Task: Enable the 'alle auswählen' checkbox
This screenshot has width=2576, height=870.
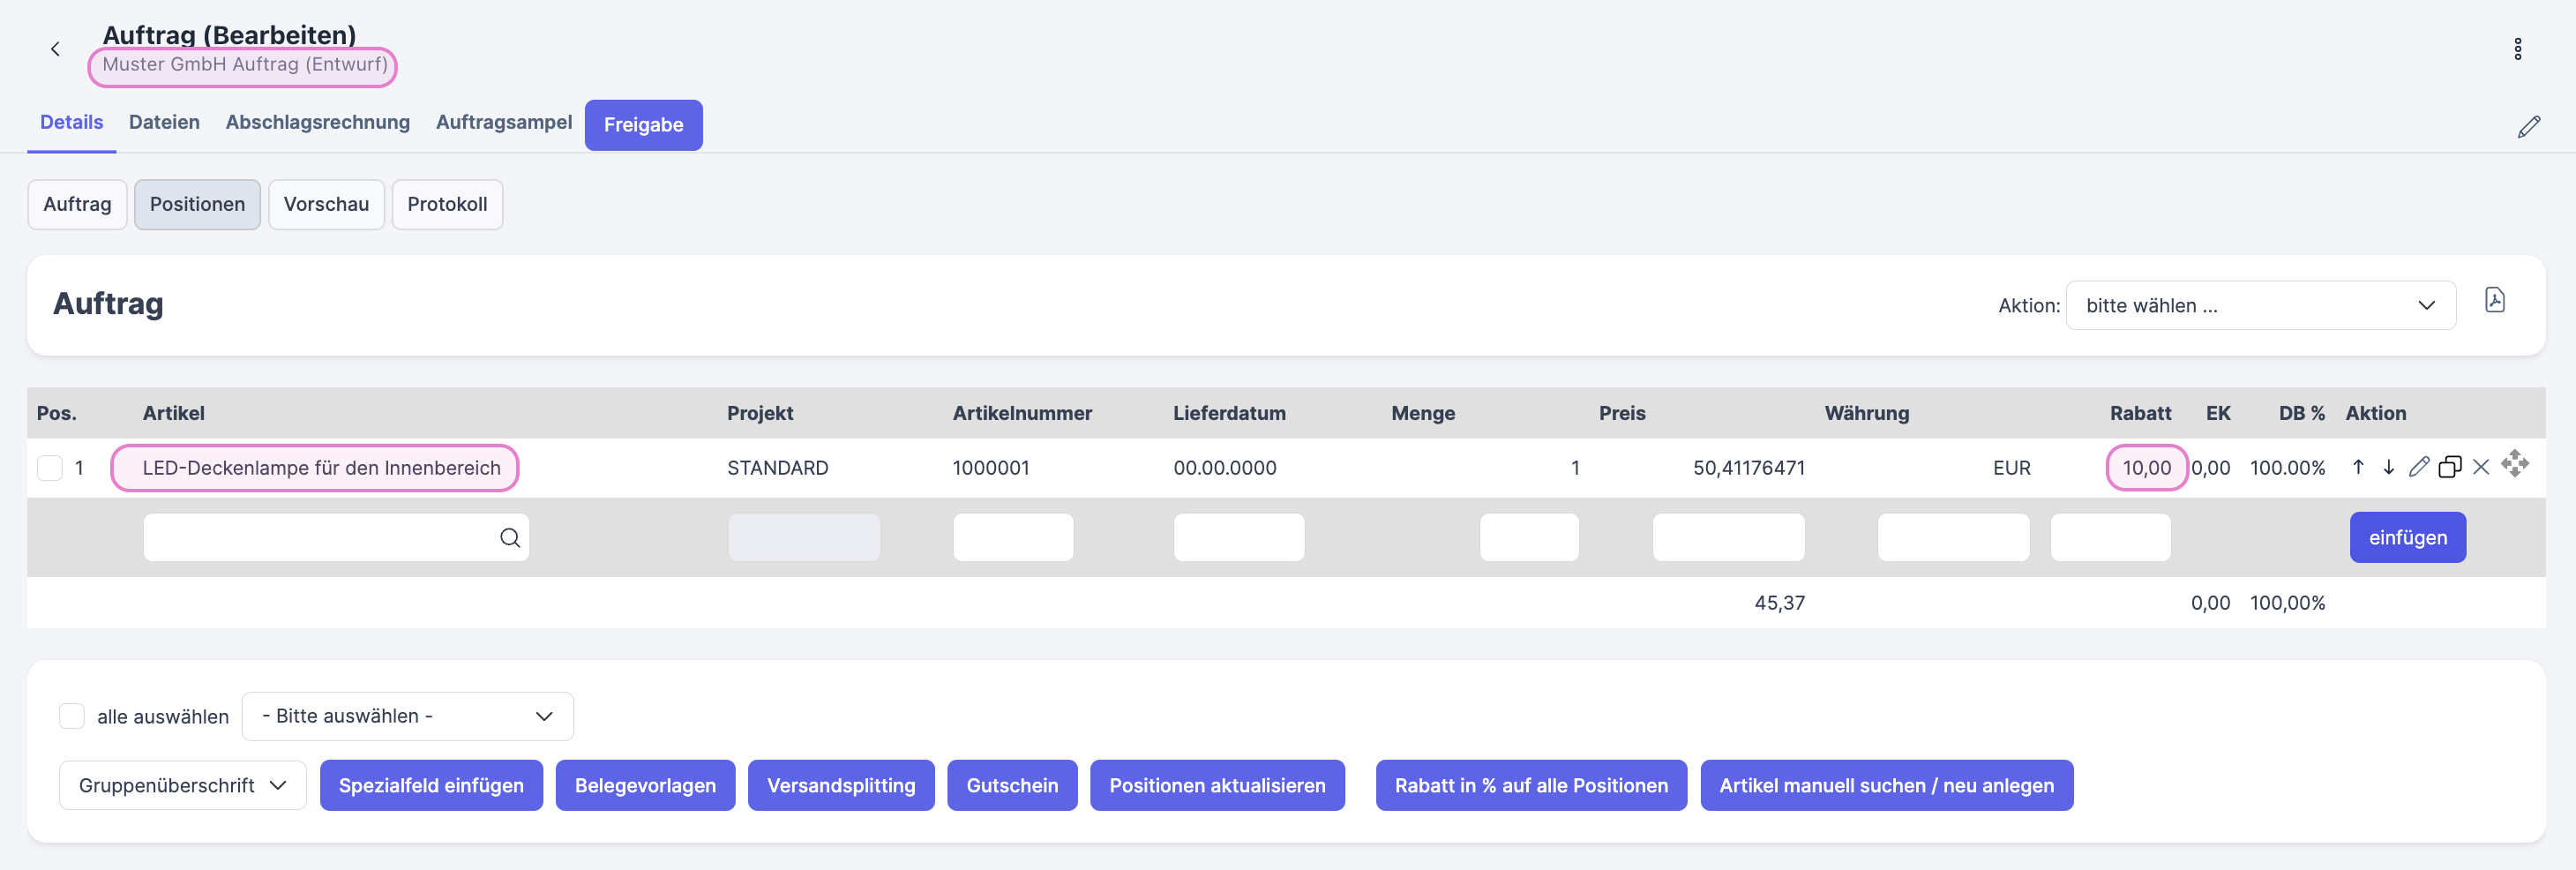Action: [72, 716]
